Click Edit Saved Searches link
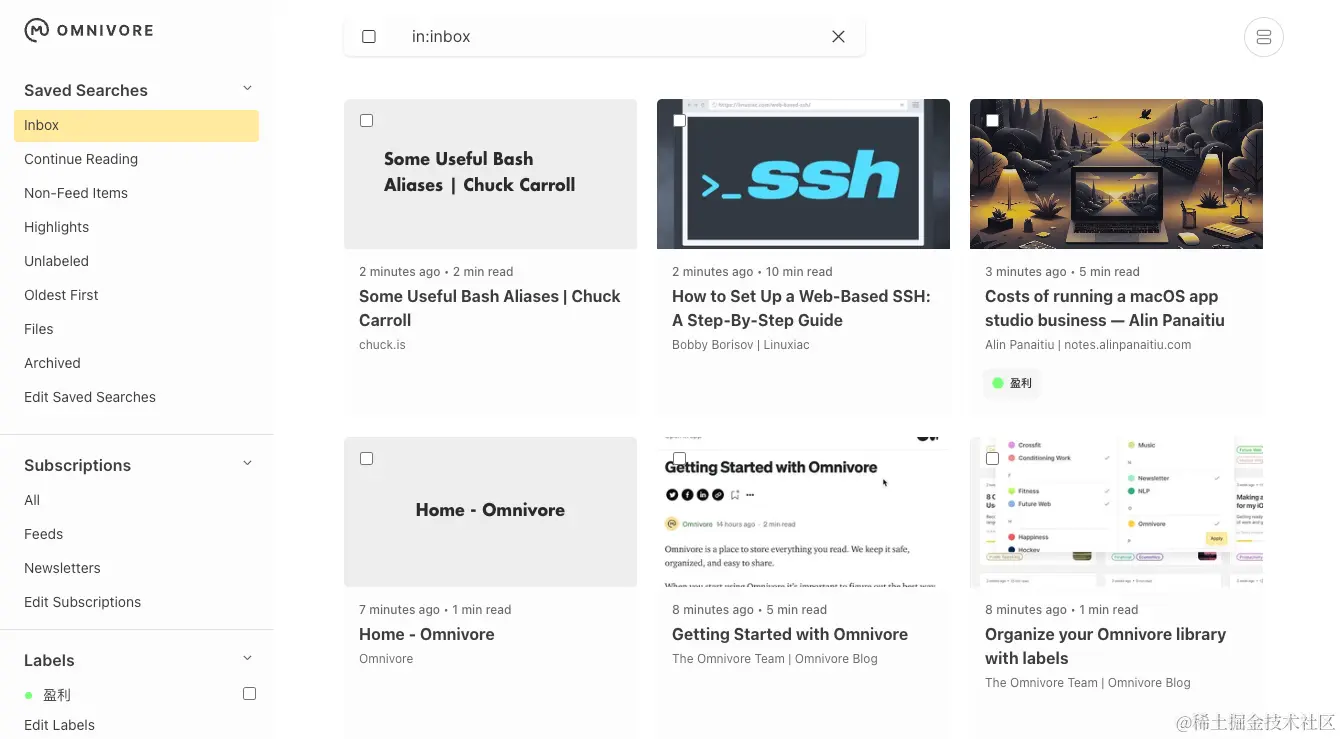 [x=90, y=397]
